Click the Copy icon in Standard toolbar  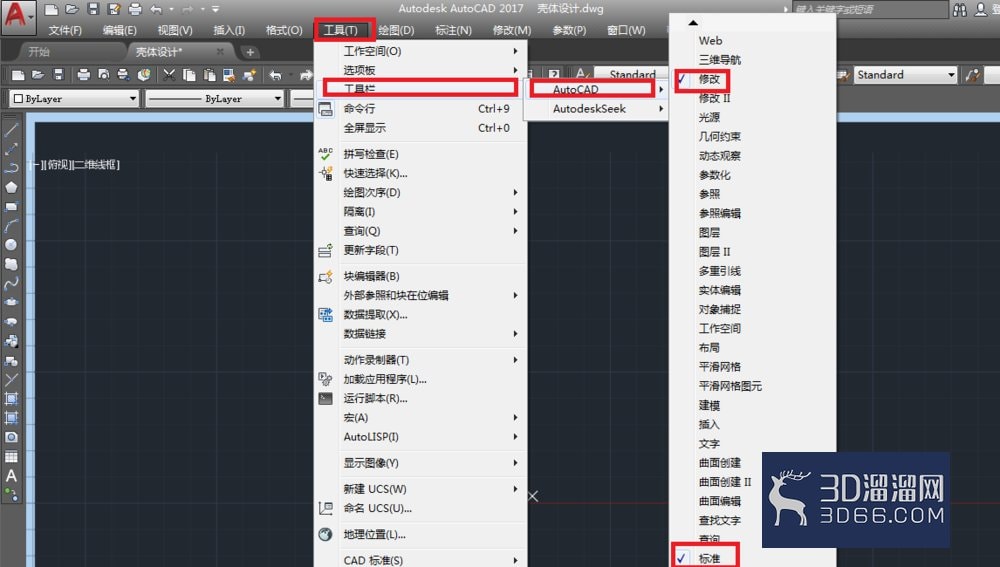point(189,75)
